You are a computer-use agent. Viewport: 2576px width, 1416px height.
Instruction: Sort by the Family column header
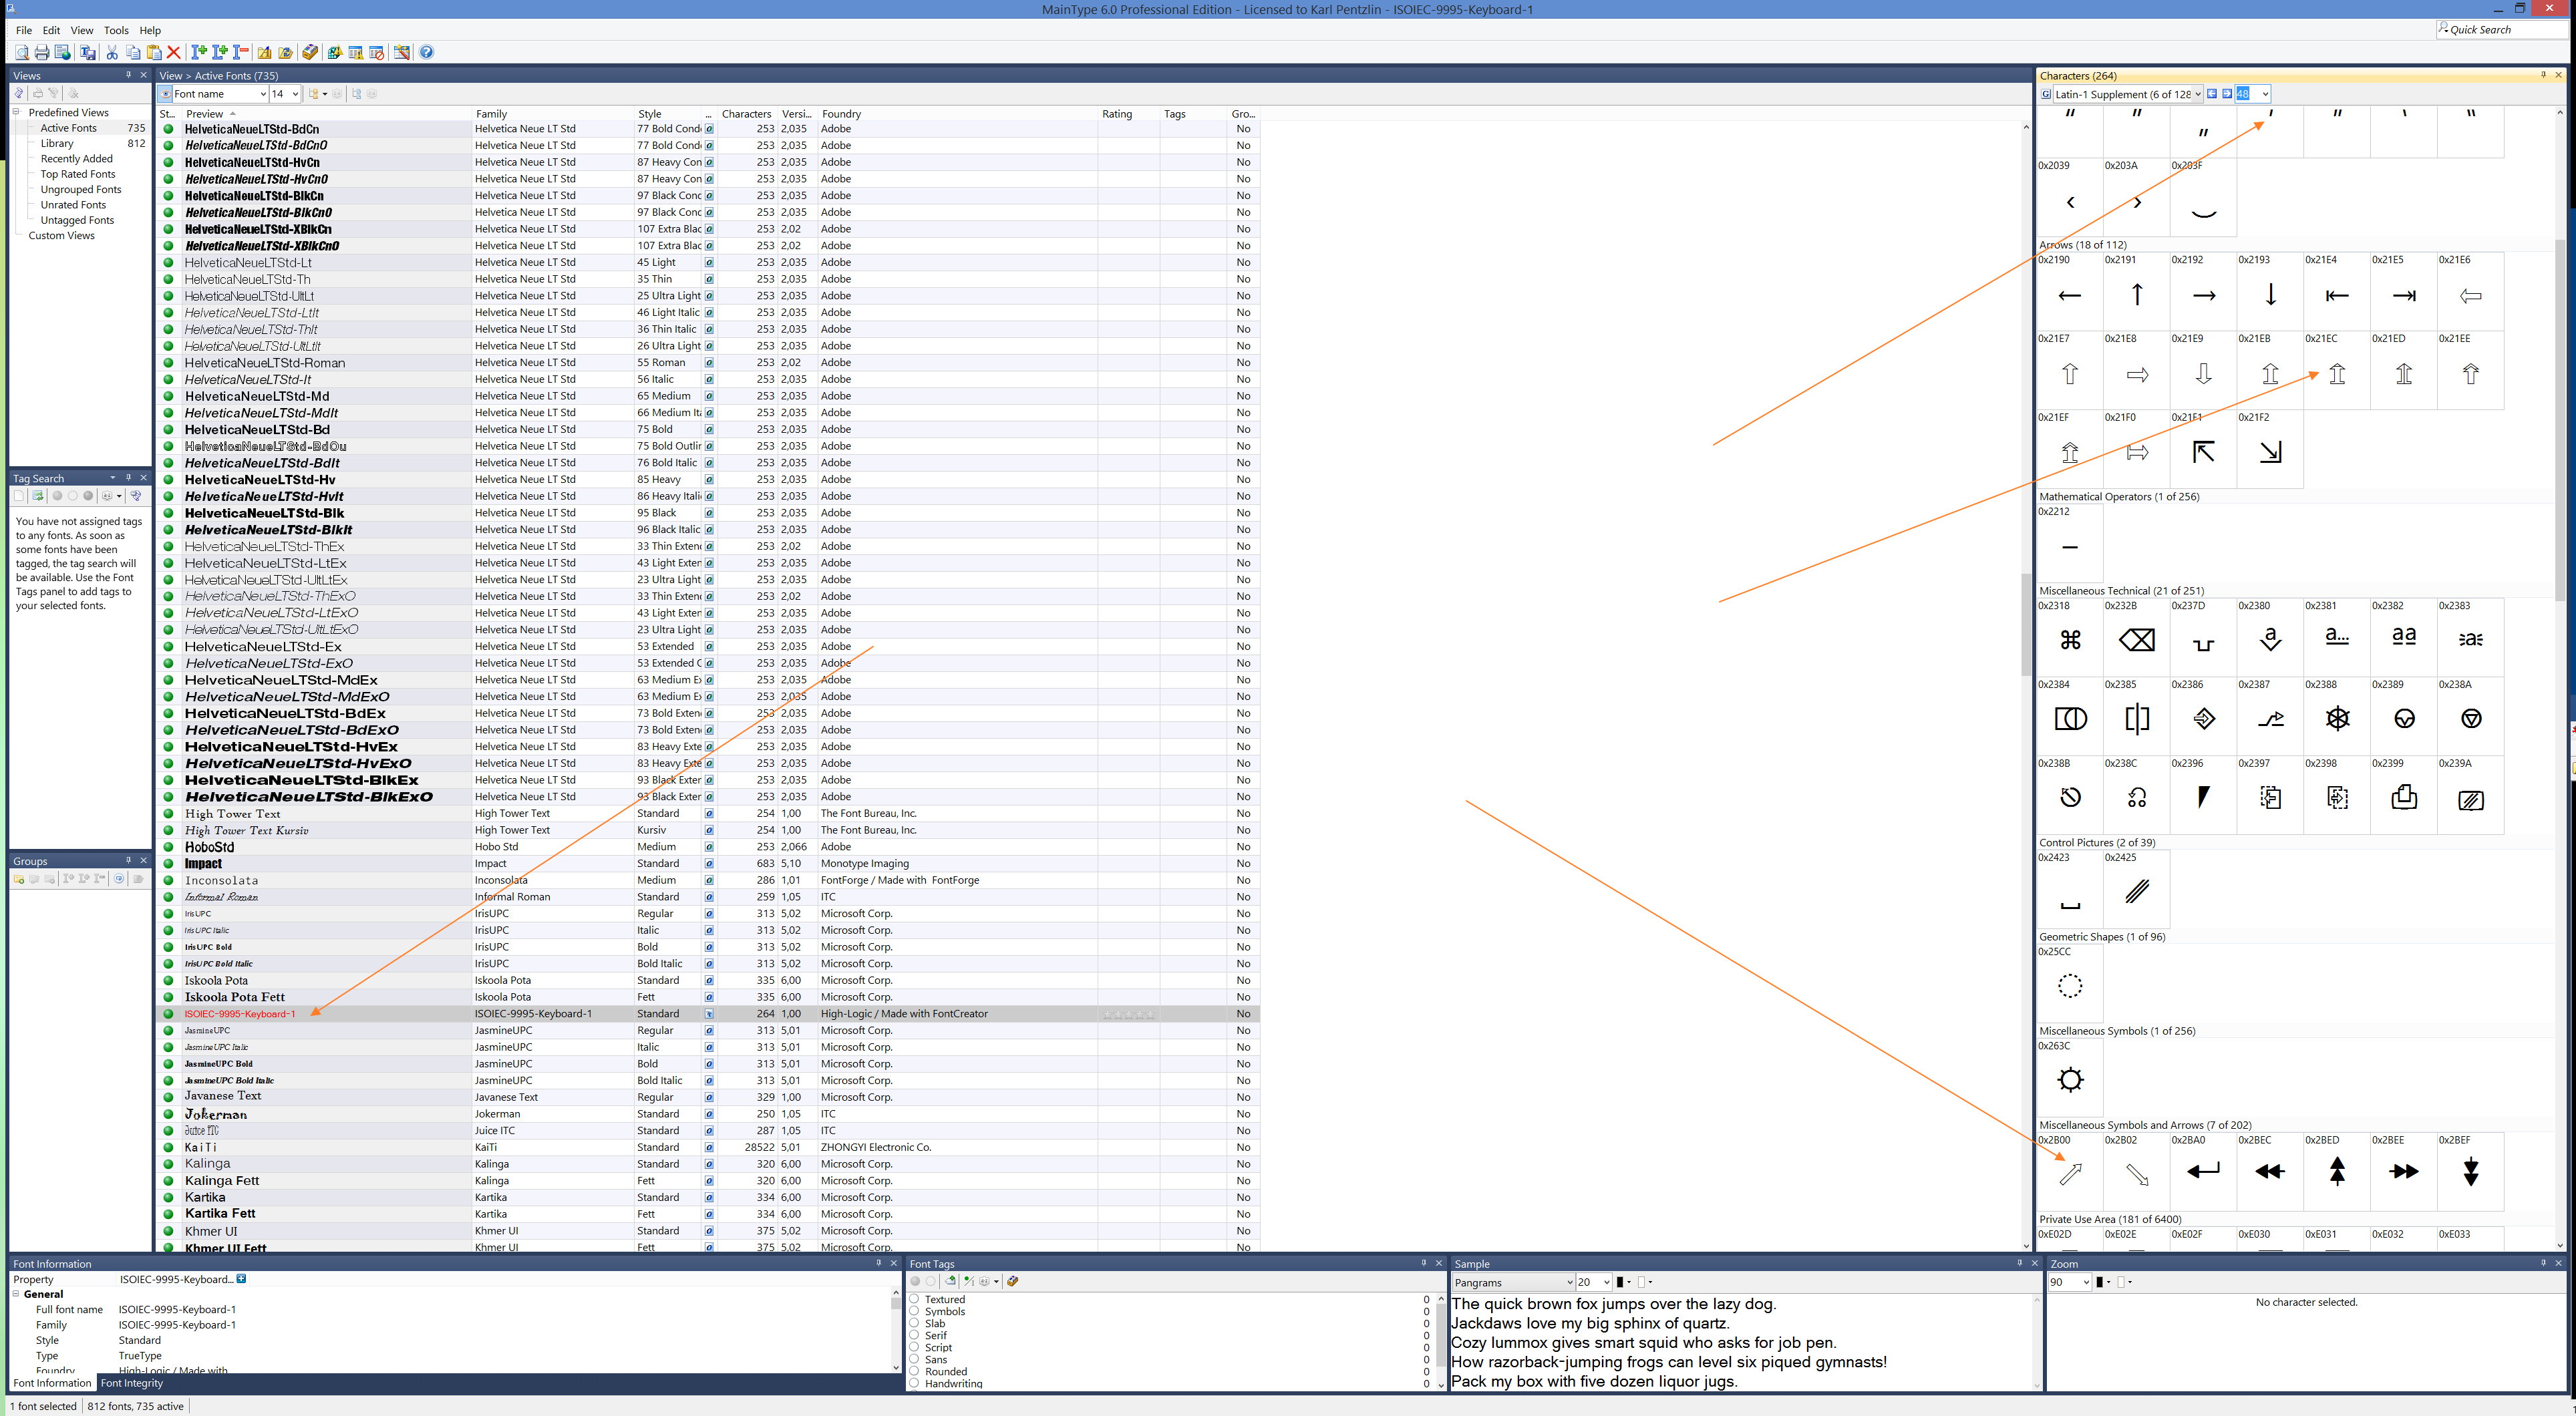pos(553,114)
